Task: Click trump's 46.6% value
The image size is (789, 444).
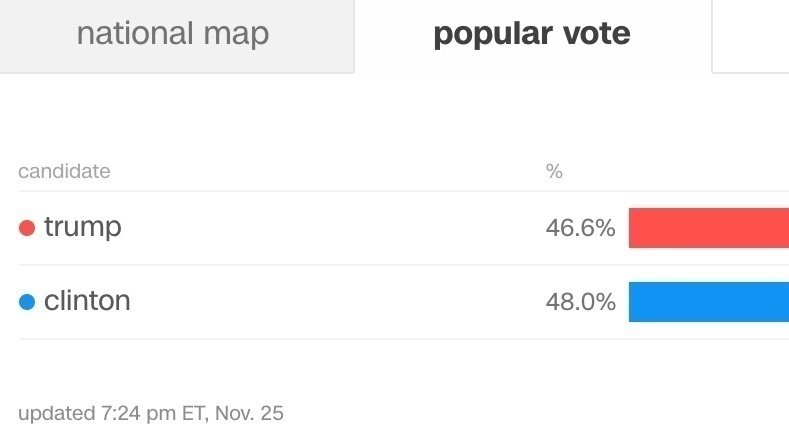Action: click(x=580, y=228)
